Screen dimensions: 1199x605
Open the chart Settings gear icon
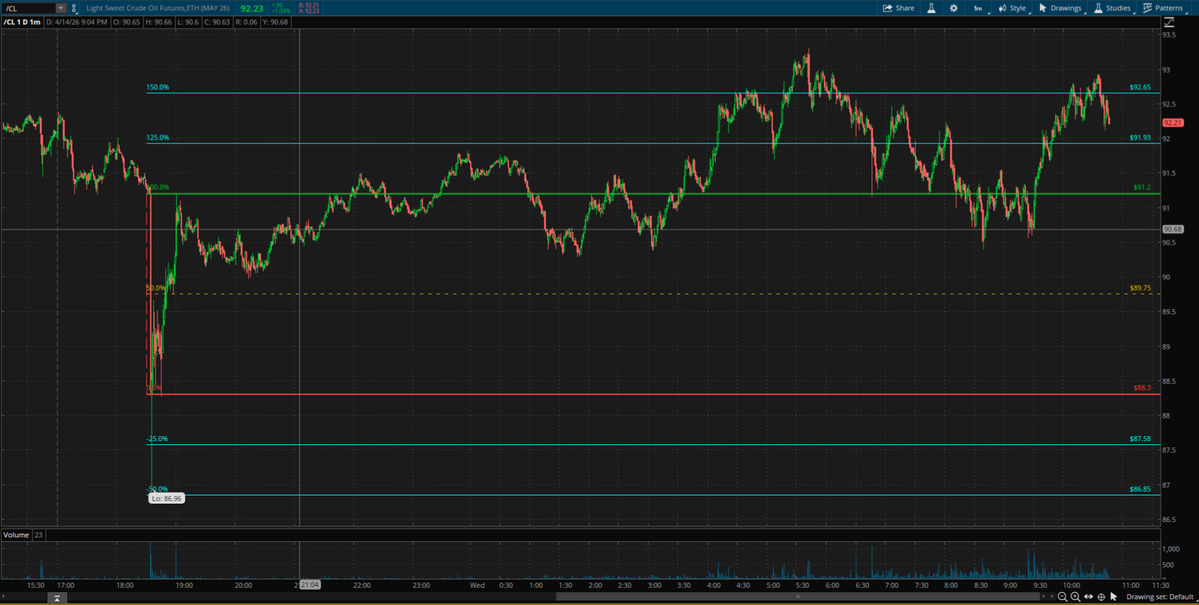click(x=953, y=7)
